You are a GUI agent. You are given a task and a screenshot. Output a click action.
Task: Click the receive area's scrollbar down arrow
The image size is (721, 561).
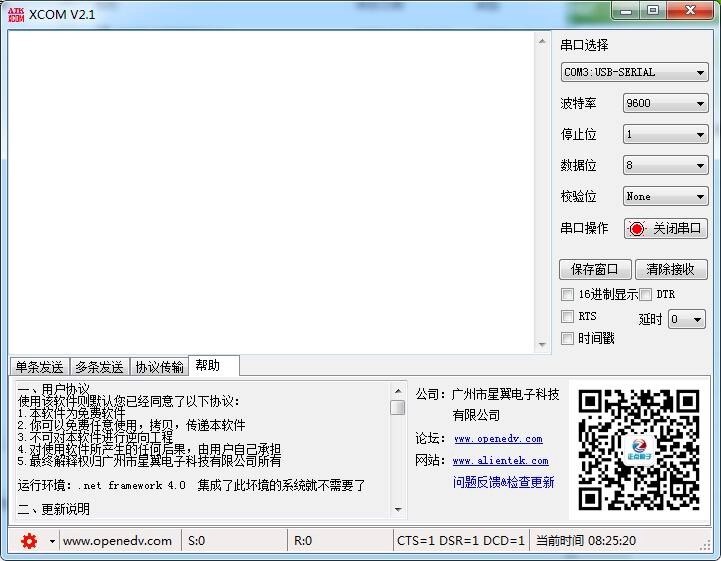541,345
